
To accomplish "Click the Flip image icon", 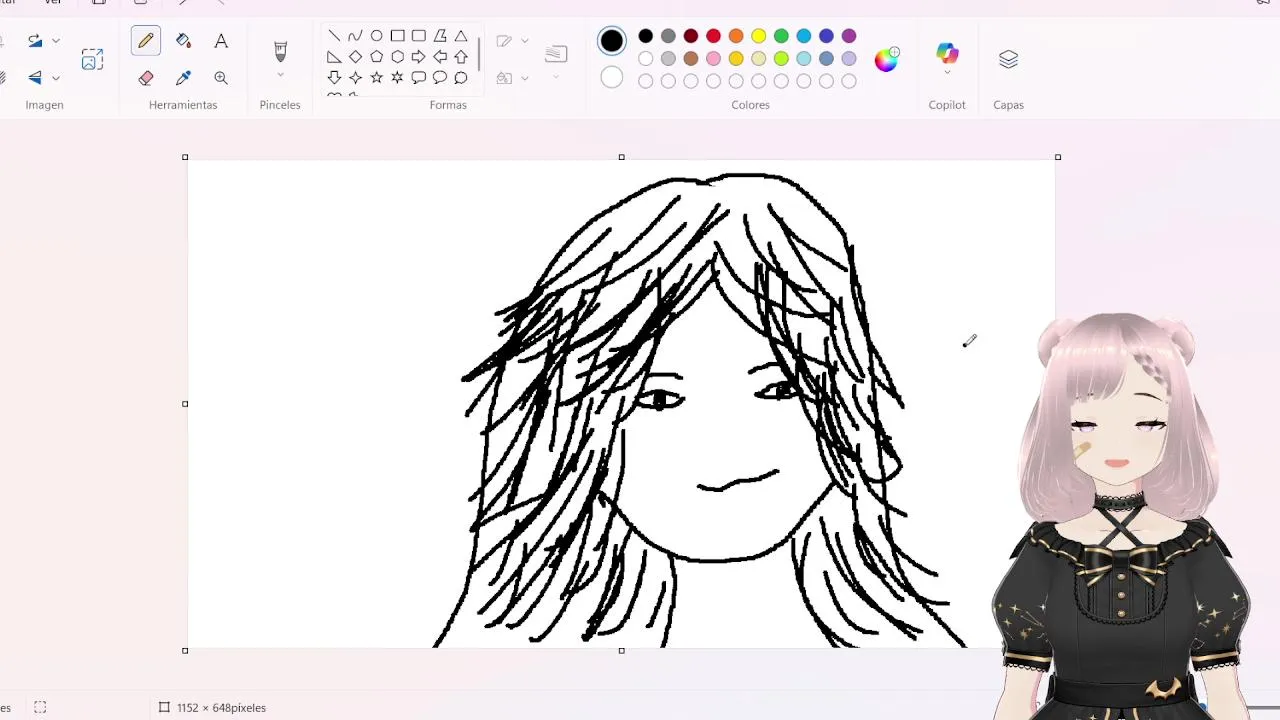I will tap(35, 78).
